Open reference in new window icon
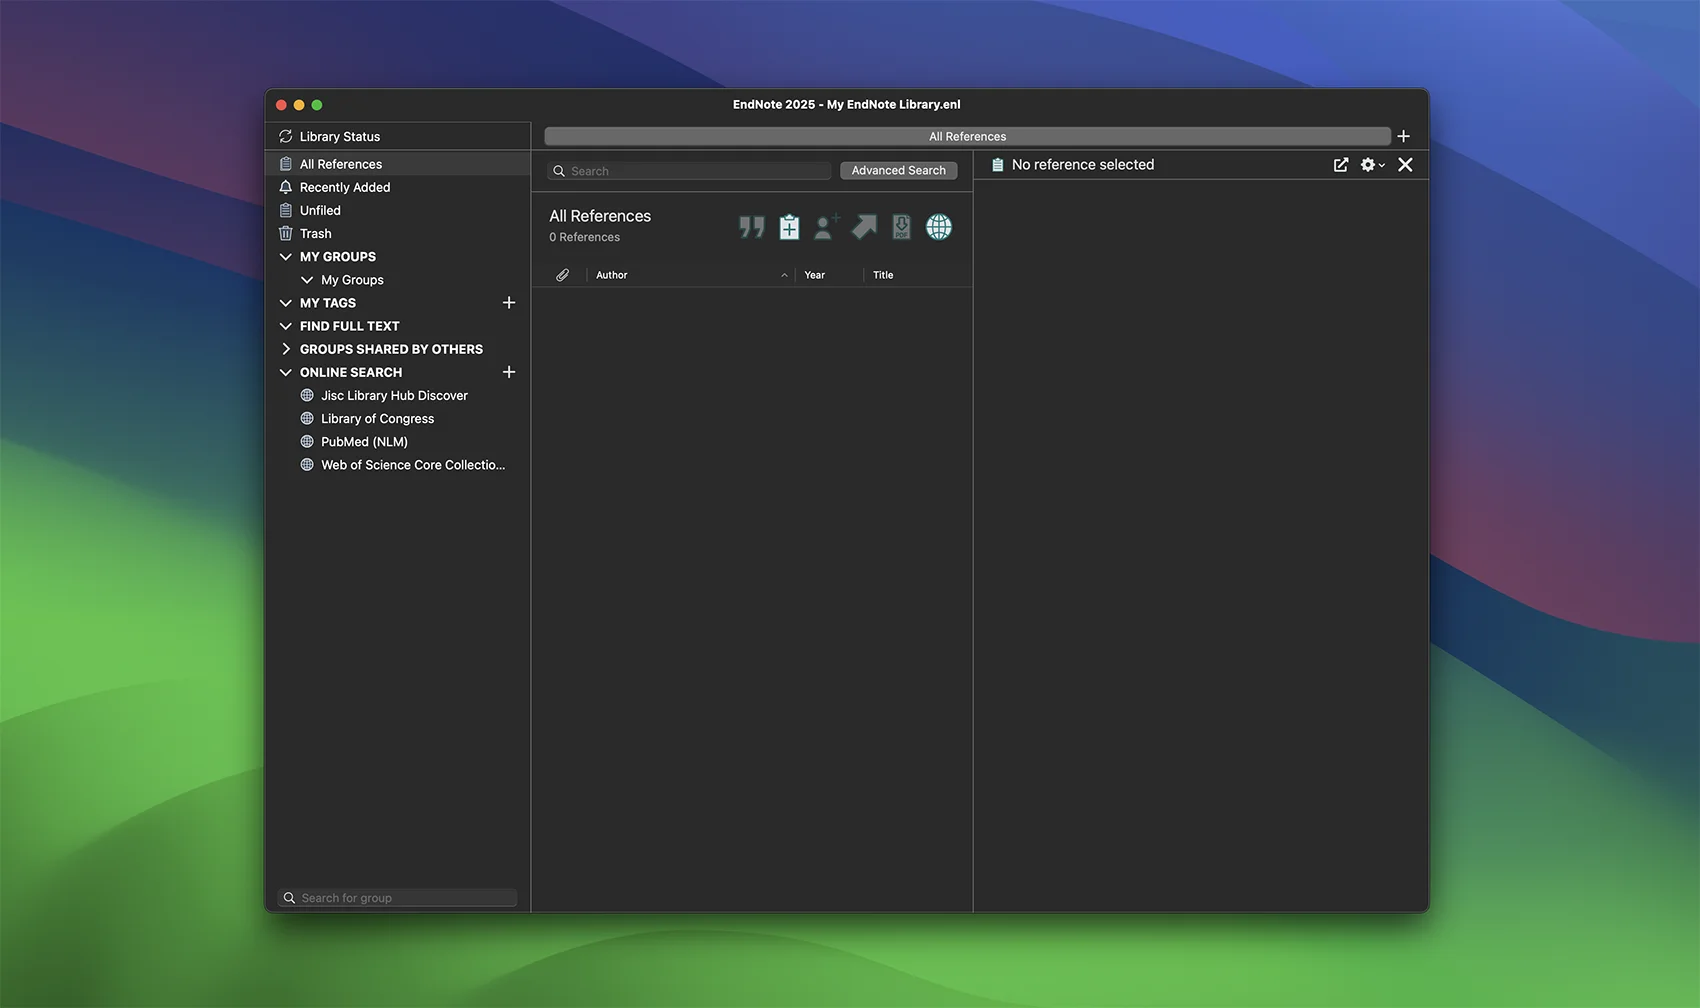 click(x=1341, y=165)
